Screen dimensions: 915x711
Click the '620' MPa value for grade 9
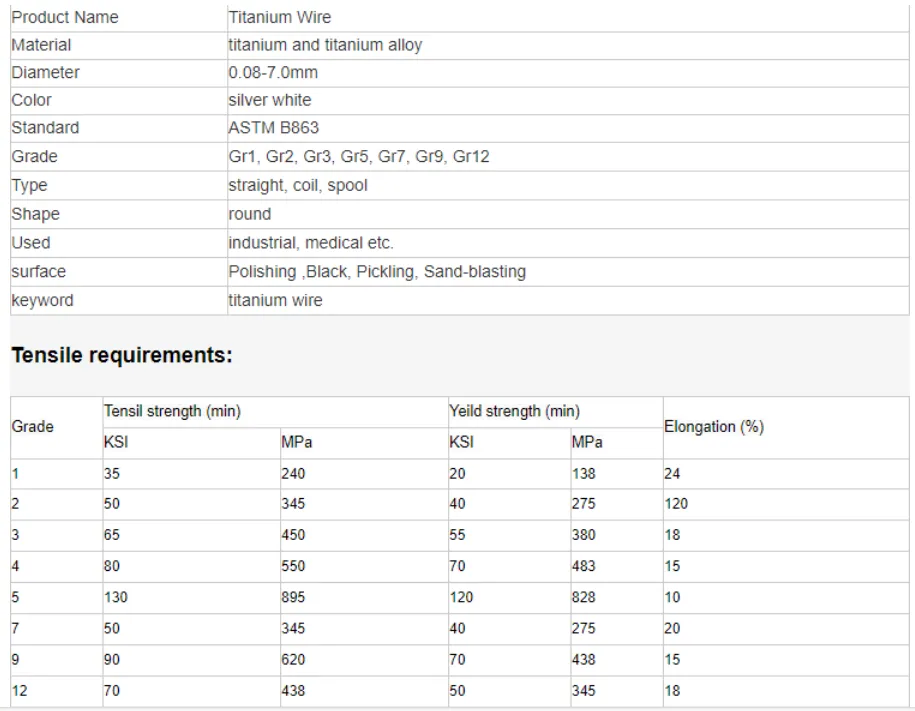pyautogui.click(x=293, y=660)
